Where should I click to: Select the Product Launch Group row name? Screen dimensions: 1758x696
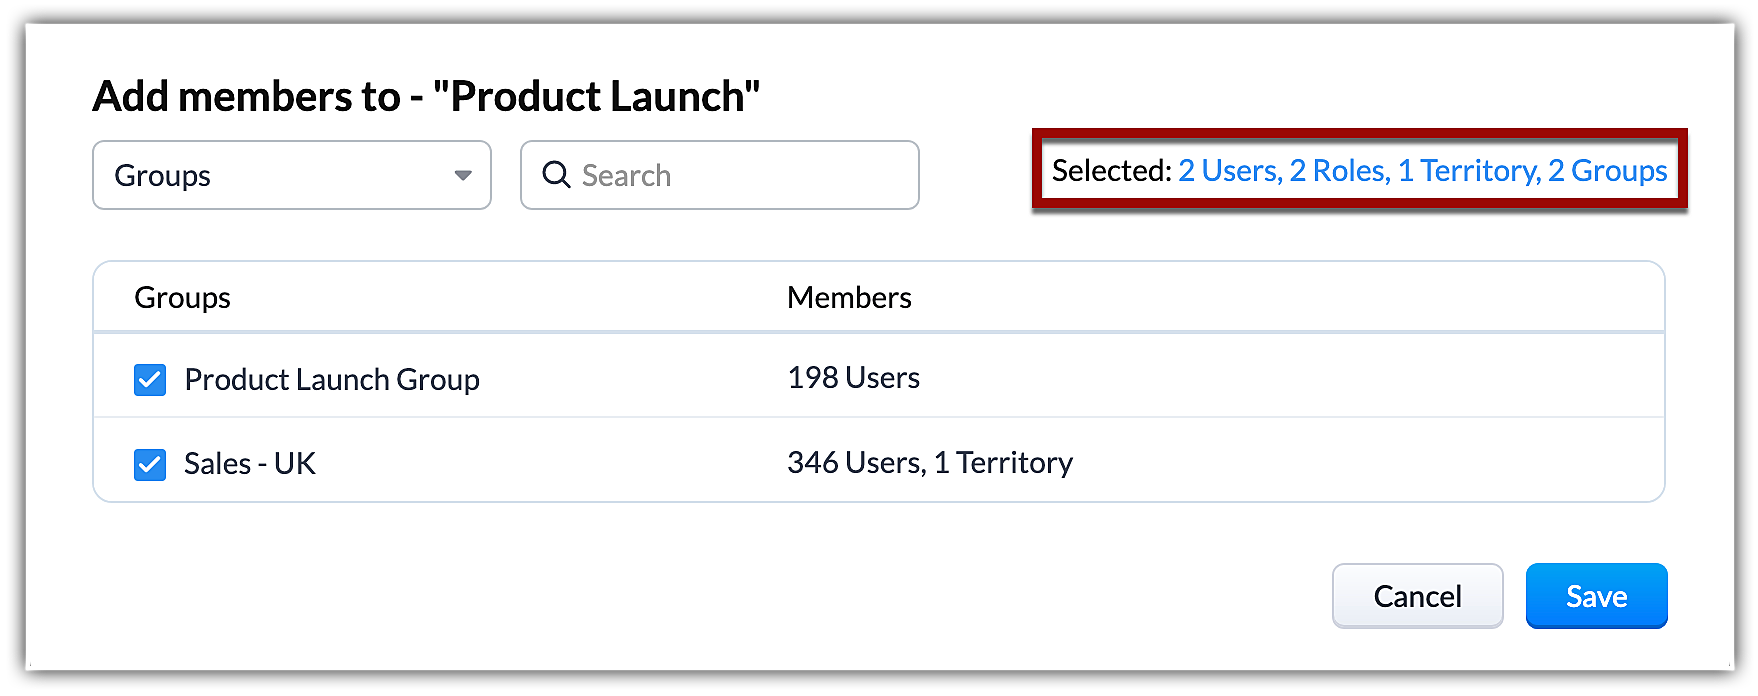coord(332,380)
